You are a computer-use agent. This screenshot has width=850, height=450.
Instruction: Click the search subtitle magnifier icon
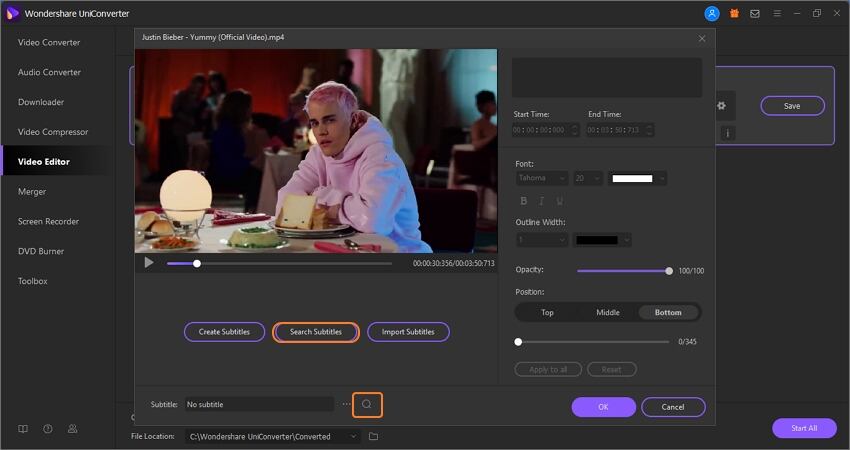click(367, 404)
